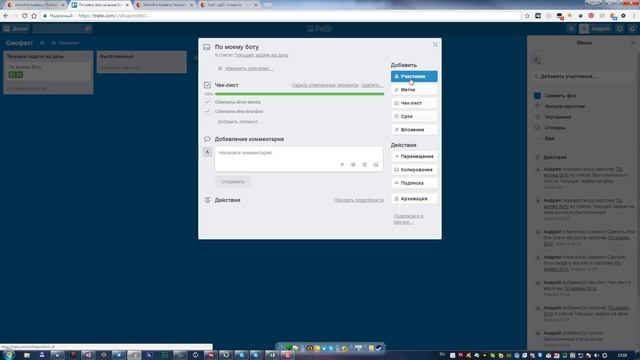Click the Копирование copy button
Screen dimensions: 640x360
point(414,170)
